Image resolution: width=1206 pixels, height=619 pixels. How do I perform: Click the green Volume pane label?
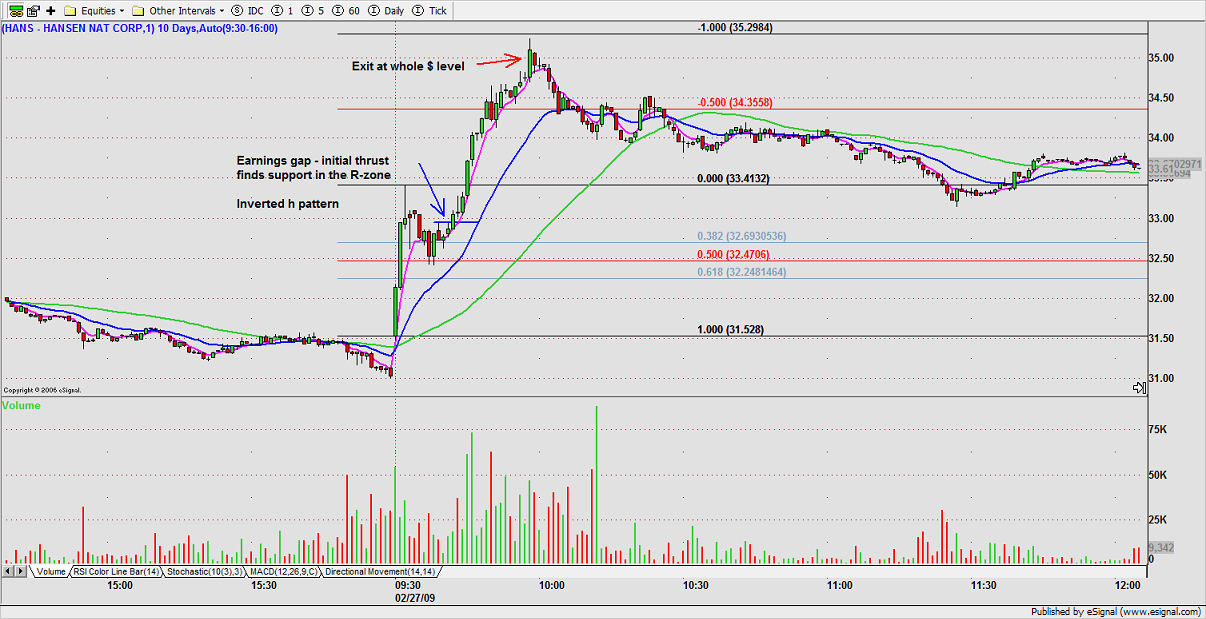point(21,406)
